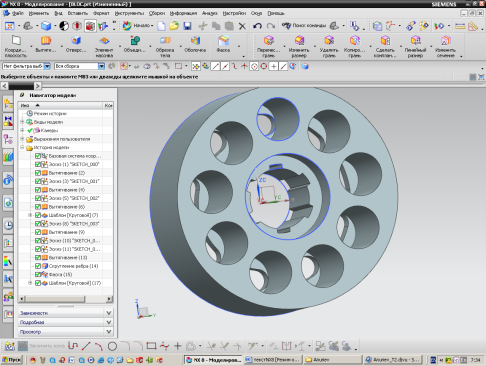This screenshot has width=486, height=366.
Task: Expand the Dependencies panel chevron
Action: [x=108, y=313]
